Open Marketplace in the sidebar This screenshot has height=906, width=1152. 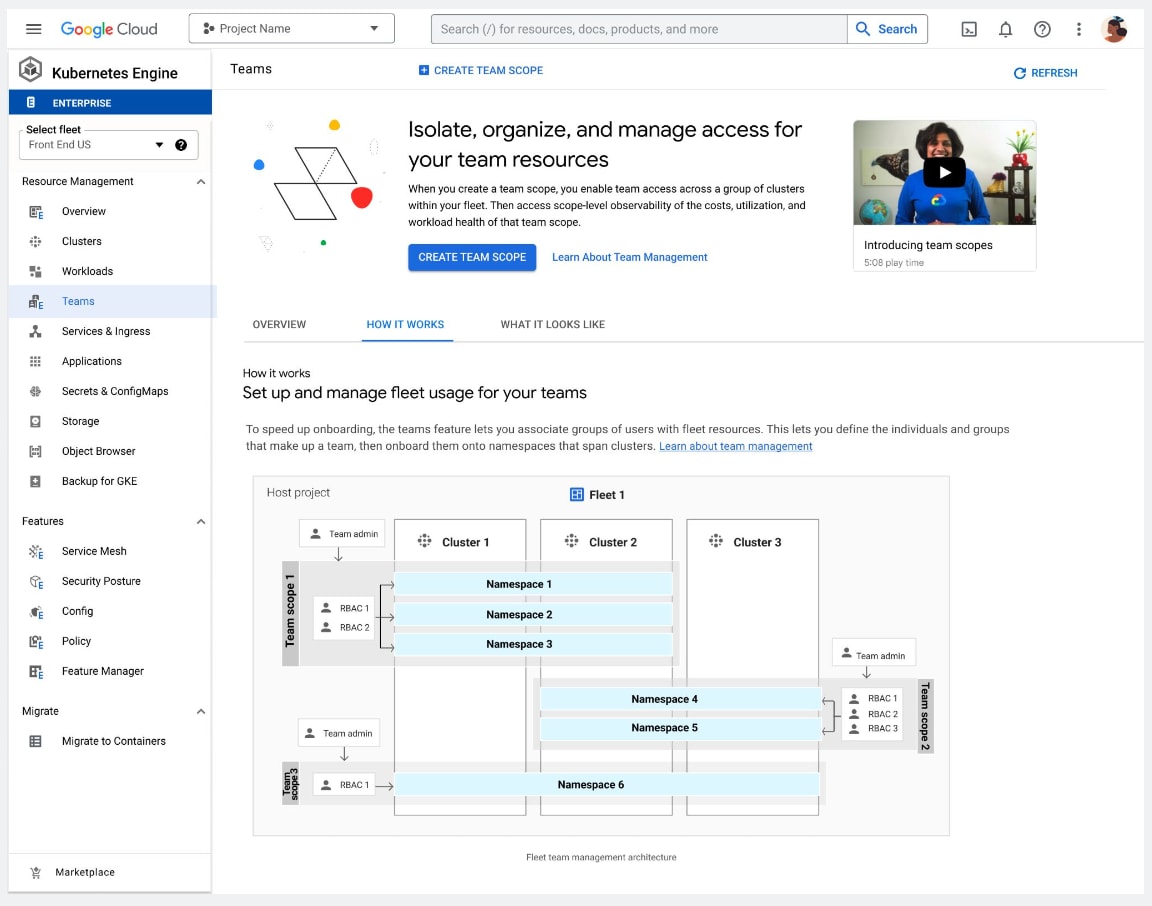click(110, 872)
